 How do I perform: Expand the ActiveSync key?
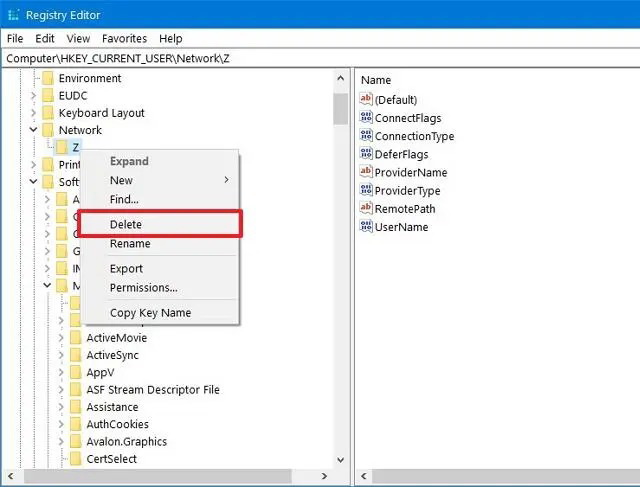click(x=61, y=355)
